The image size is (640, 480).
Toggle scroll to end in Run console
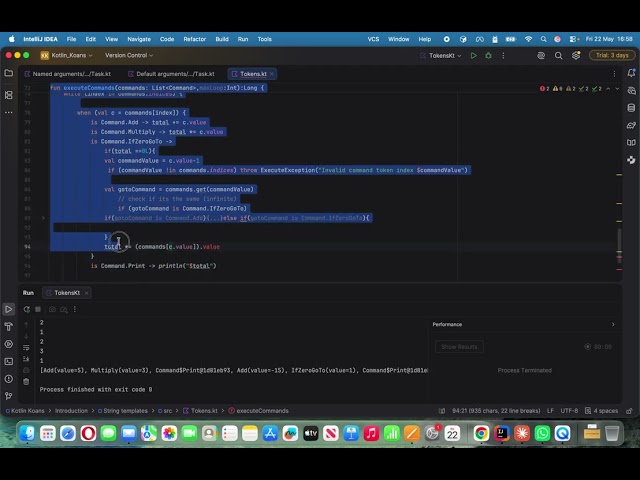tap(26, 359)
